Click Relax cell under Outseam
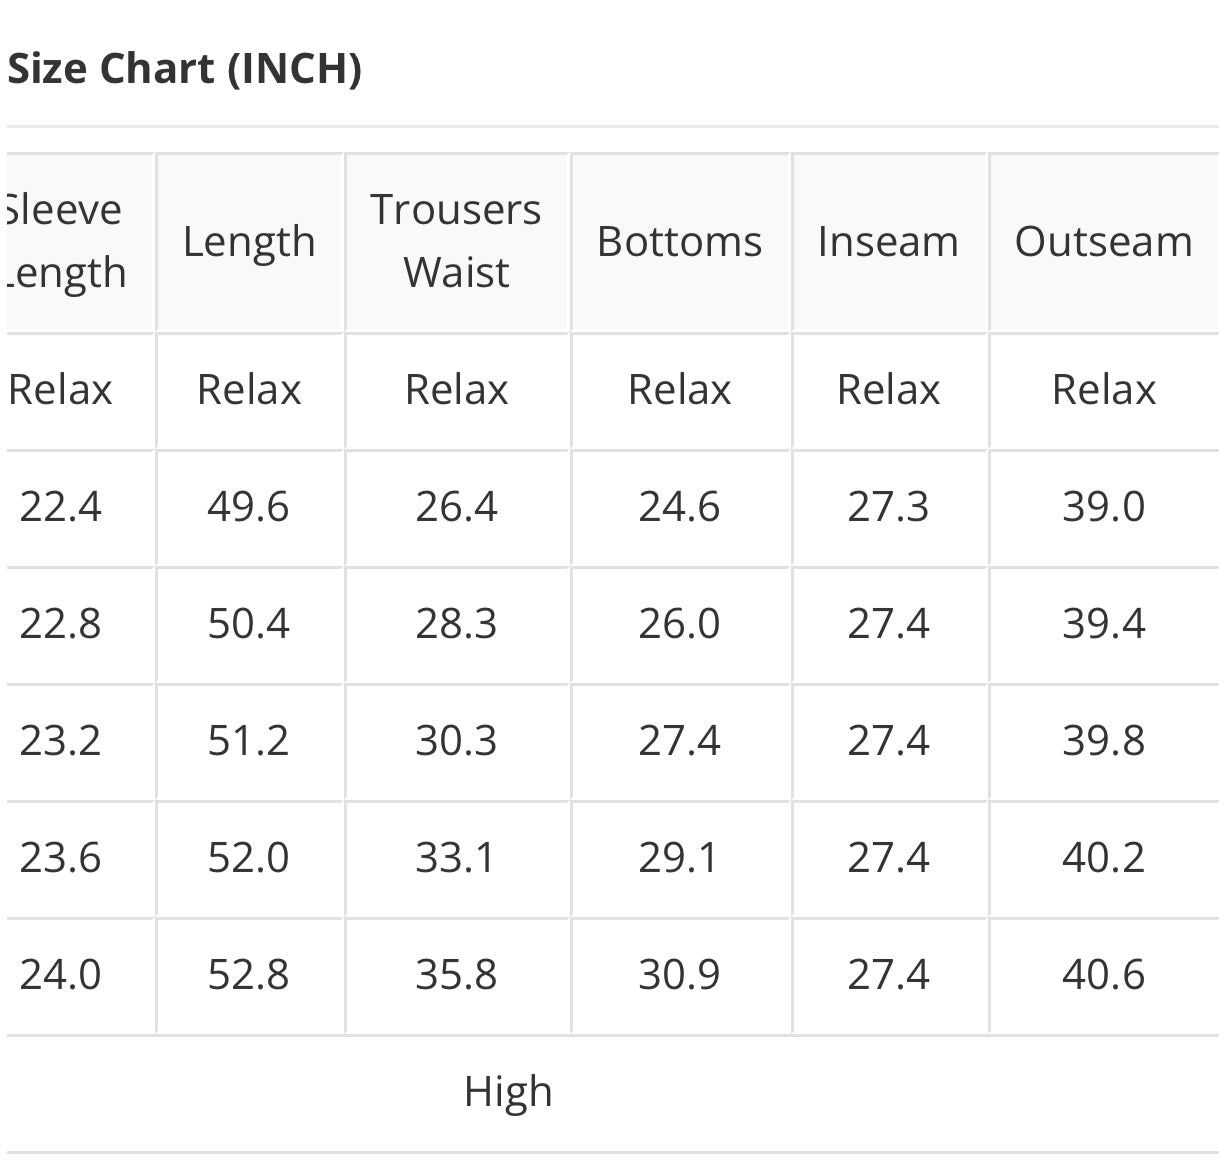This screenshot has height=1162, width=1219. (x=1104, y=390)
